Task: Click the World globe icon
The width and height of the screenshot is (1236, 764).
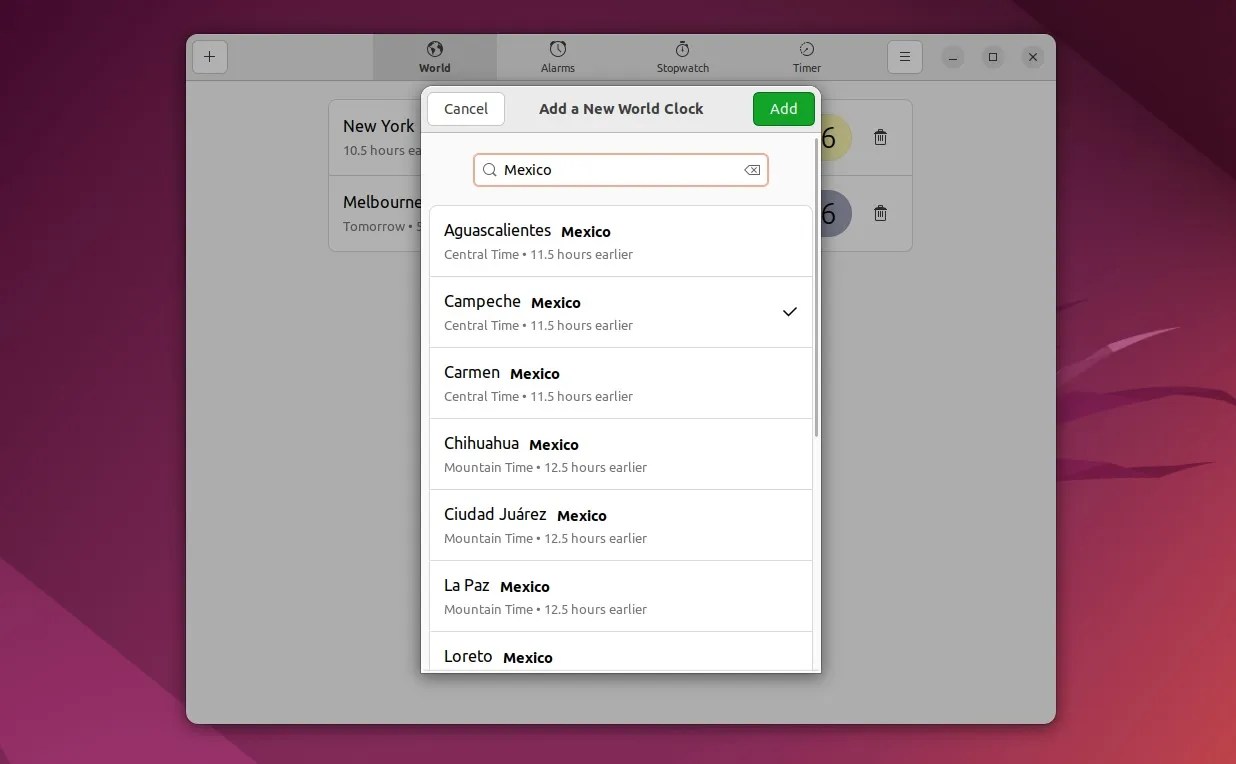Action: 434,48
